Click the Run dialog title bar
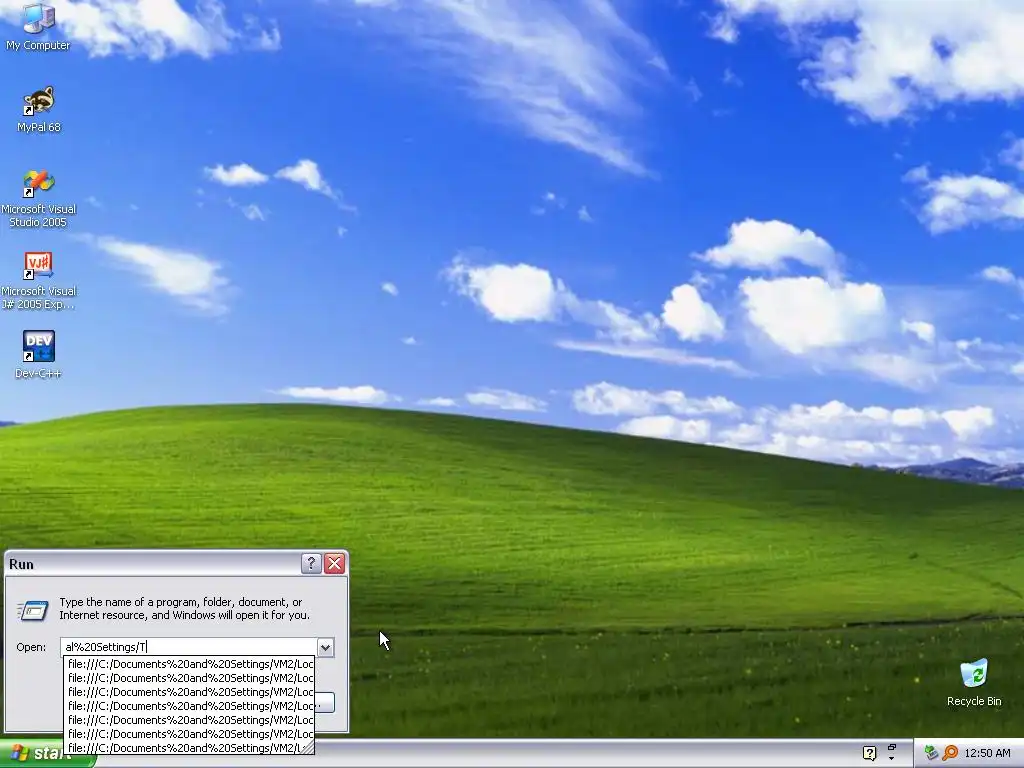The height and width of the screenshot is (768, 1024). coord(153,564)
